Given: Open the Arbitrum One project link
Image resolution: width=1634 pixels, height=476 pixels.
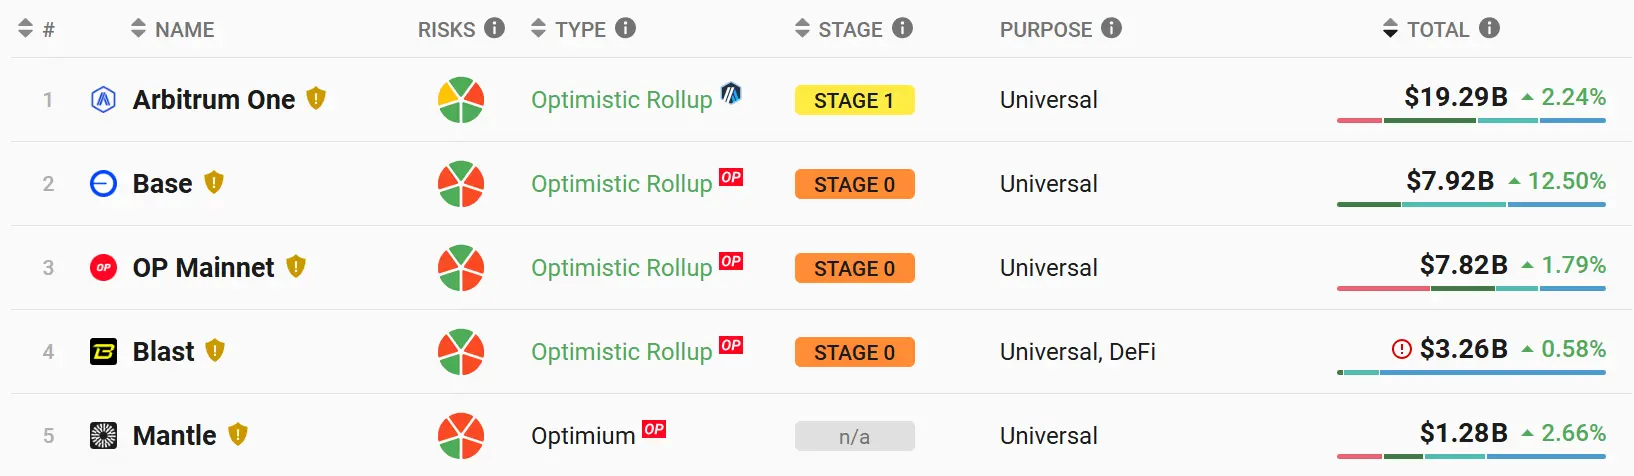Looking at the screenshot, I should coord(214,100).
